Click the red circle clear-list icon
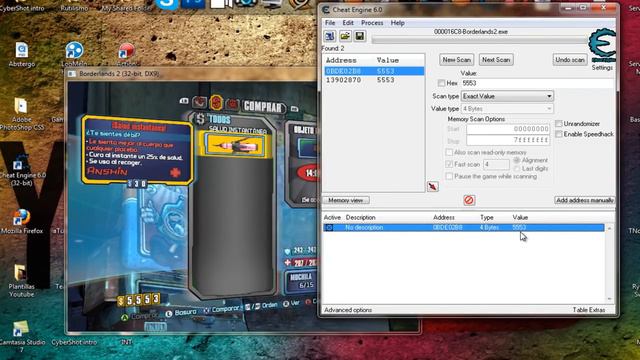The height and width of the screenshot is (360, 640). [469, 200]
